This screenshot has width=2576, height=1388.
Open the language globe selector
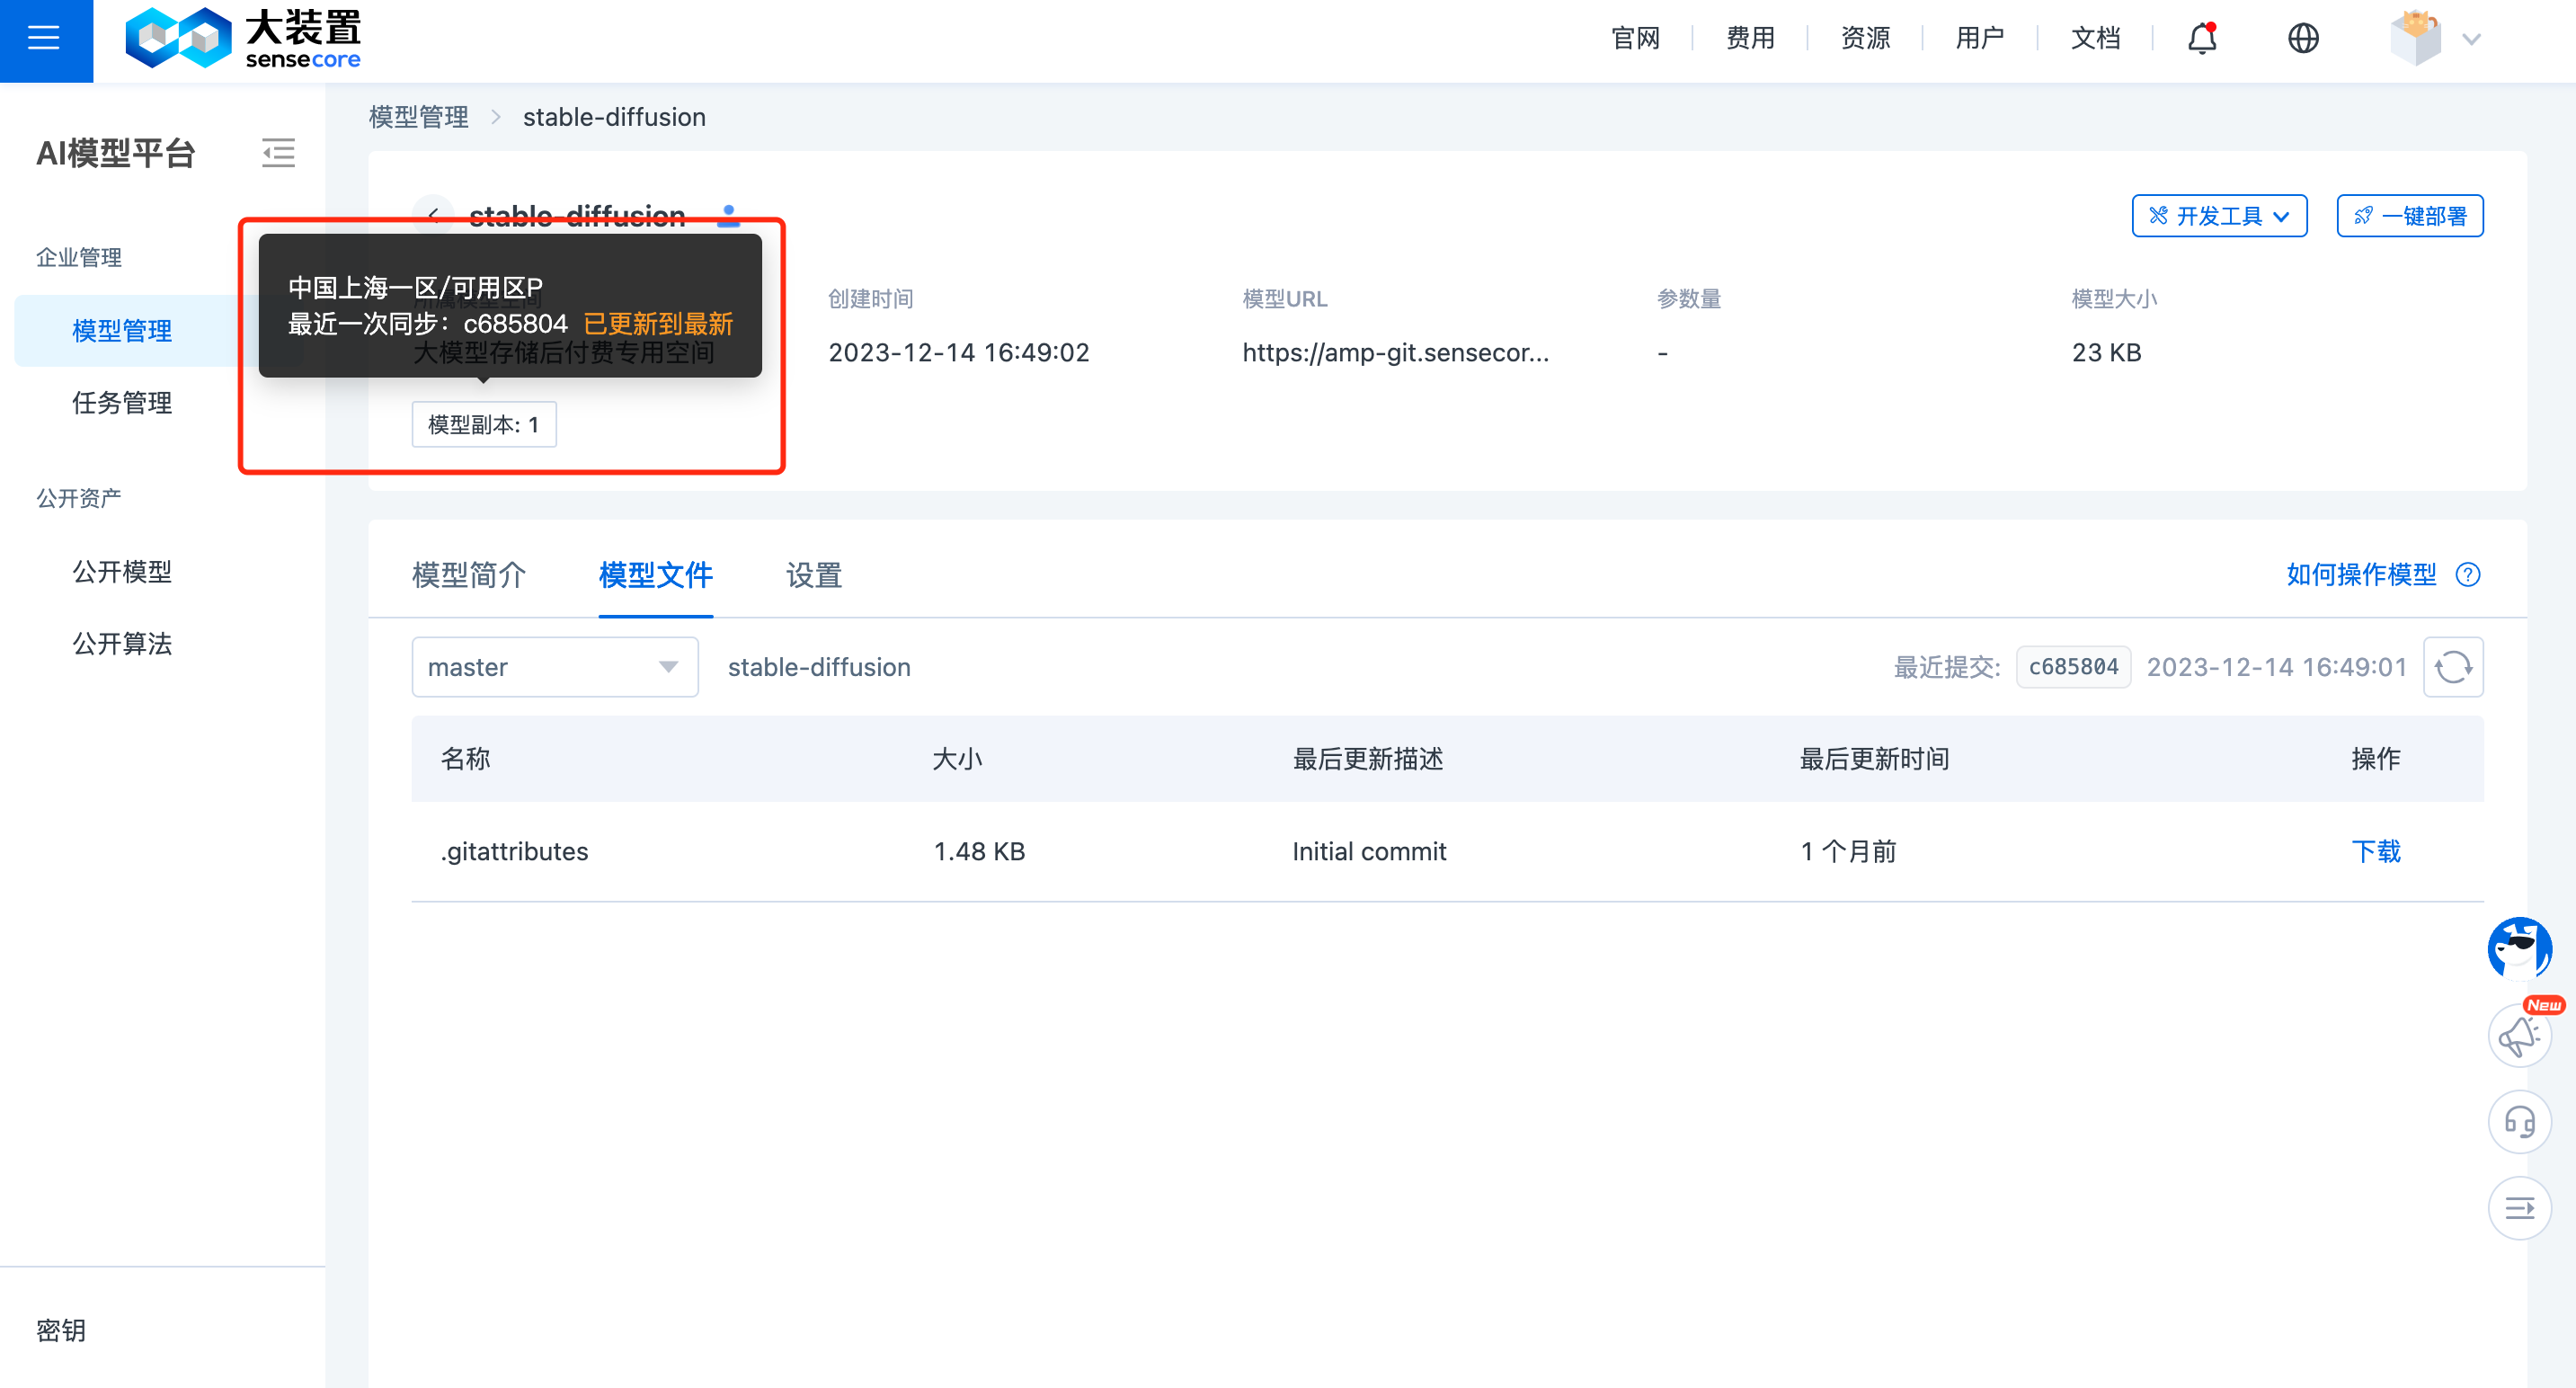tap(2303, 39)
